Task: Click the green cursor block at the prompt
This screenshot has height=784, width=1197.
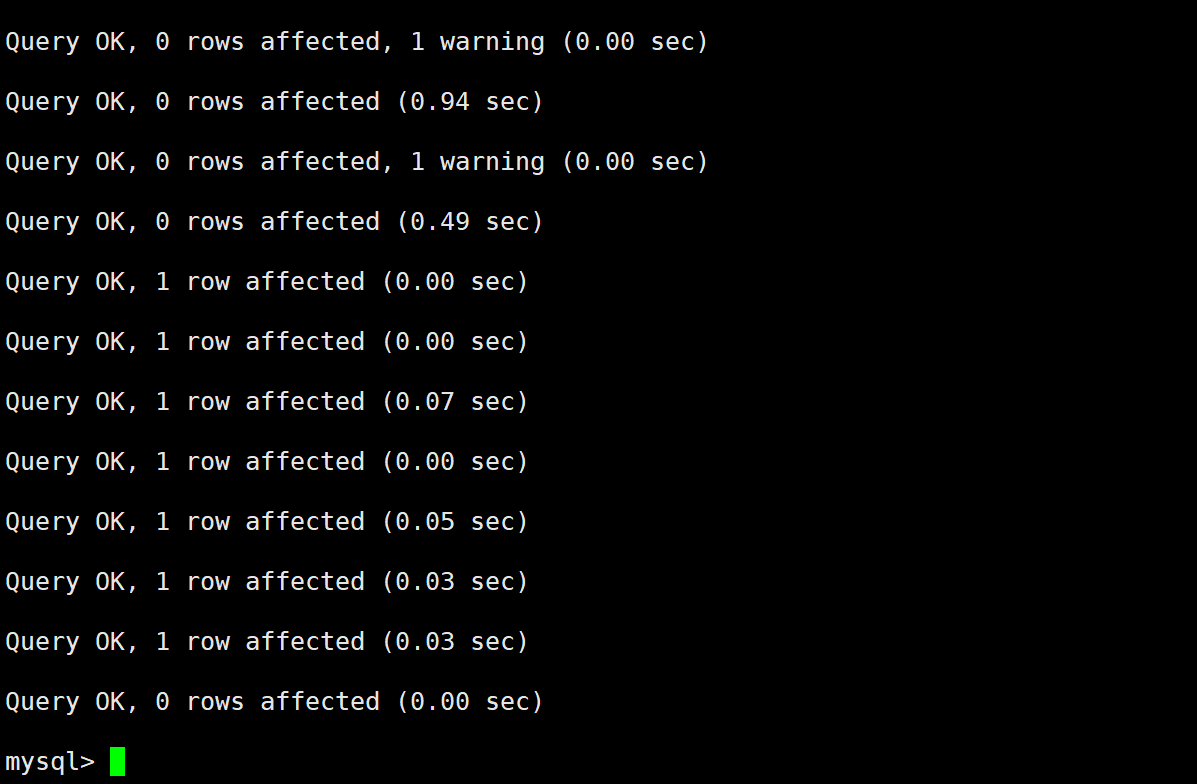Action: coord(117,761)
